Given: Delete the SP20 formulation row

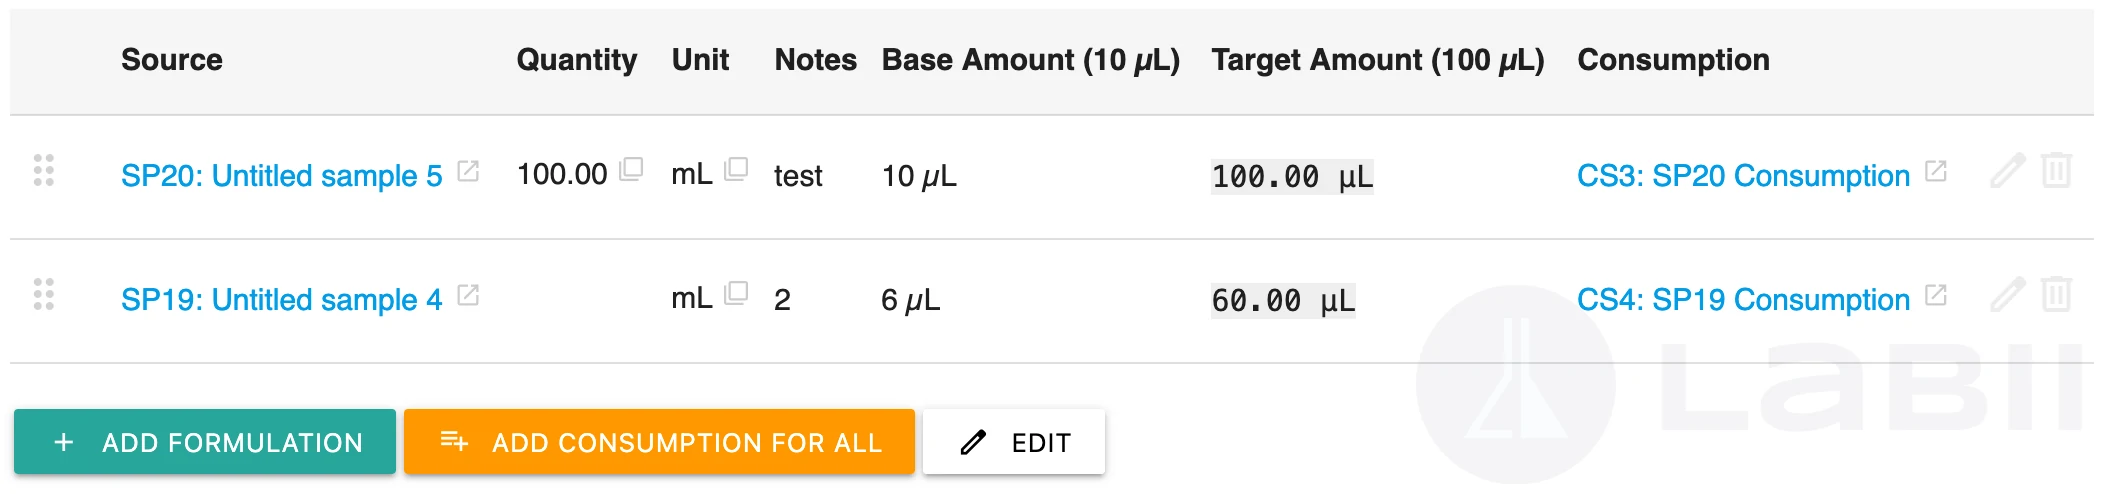Looking at the screenshot, I should (2057, 171).
